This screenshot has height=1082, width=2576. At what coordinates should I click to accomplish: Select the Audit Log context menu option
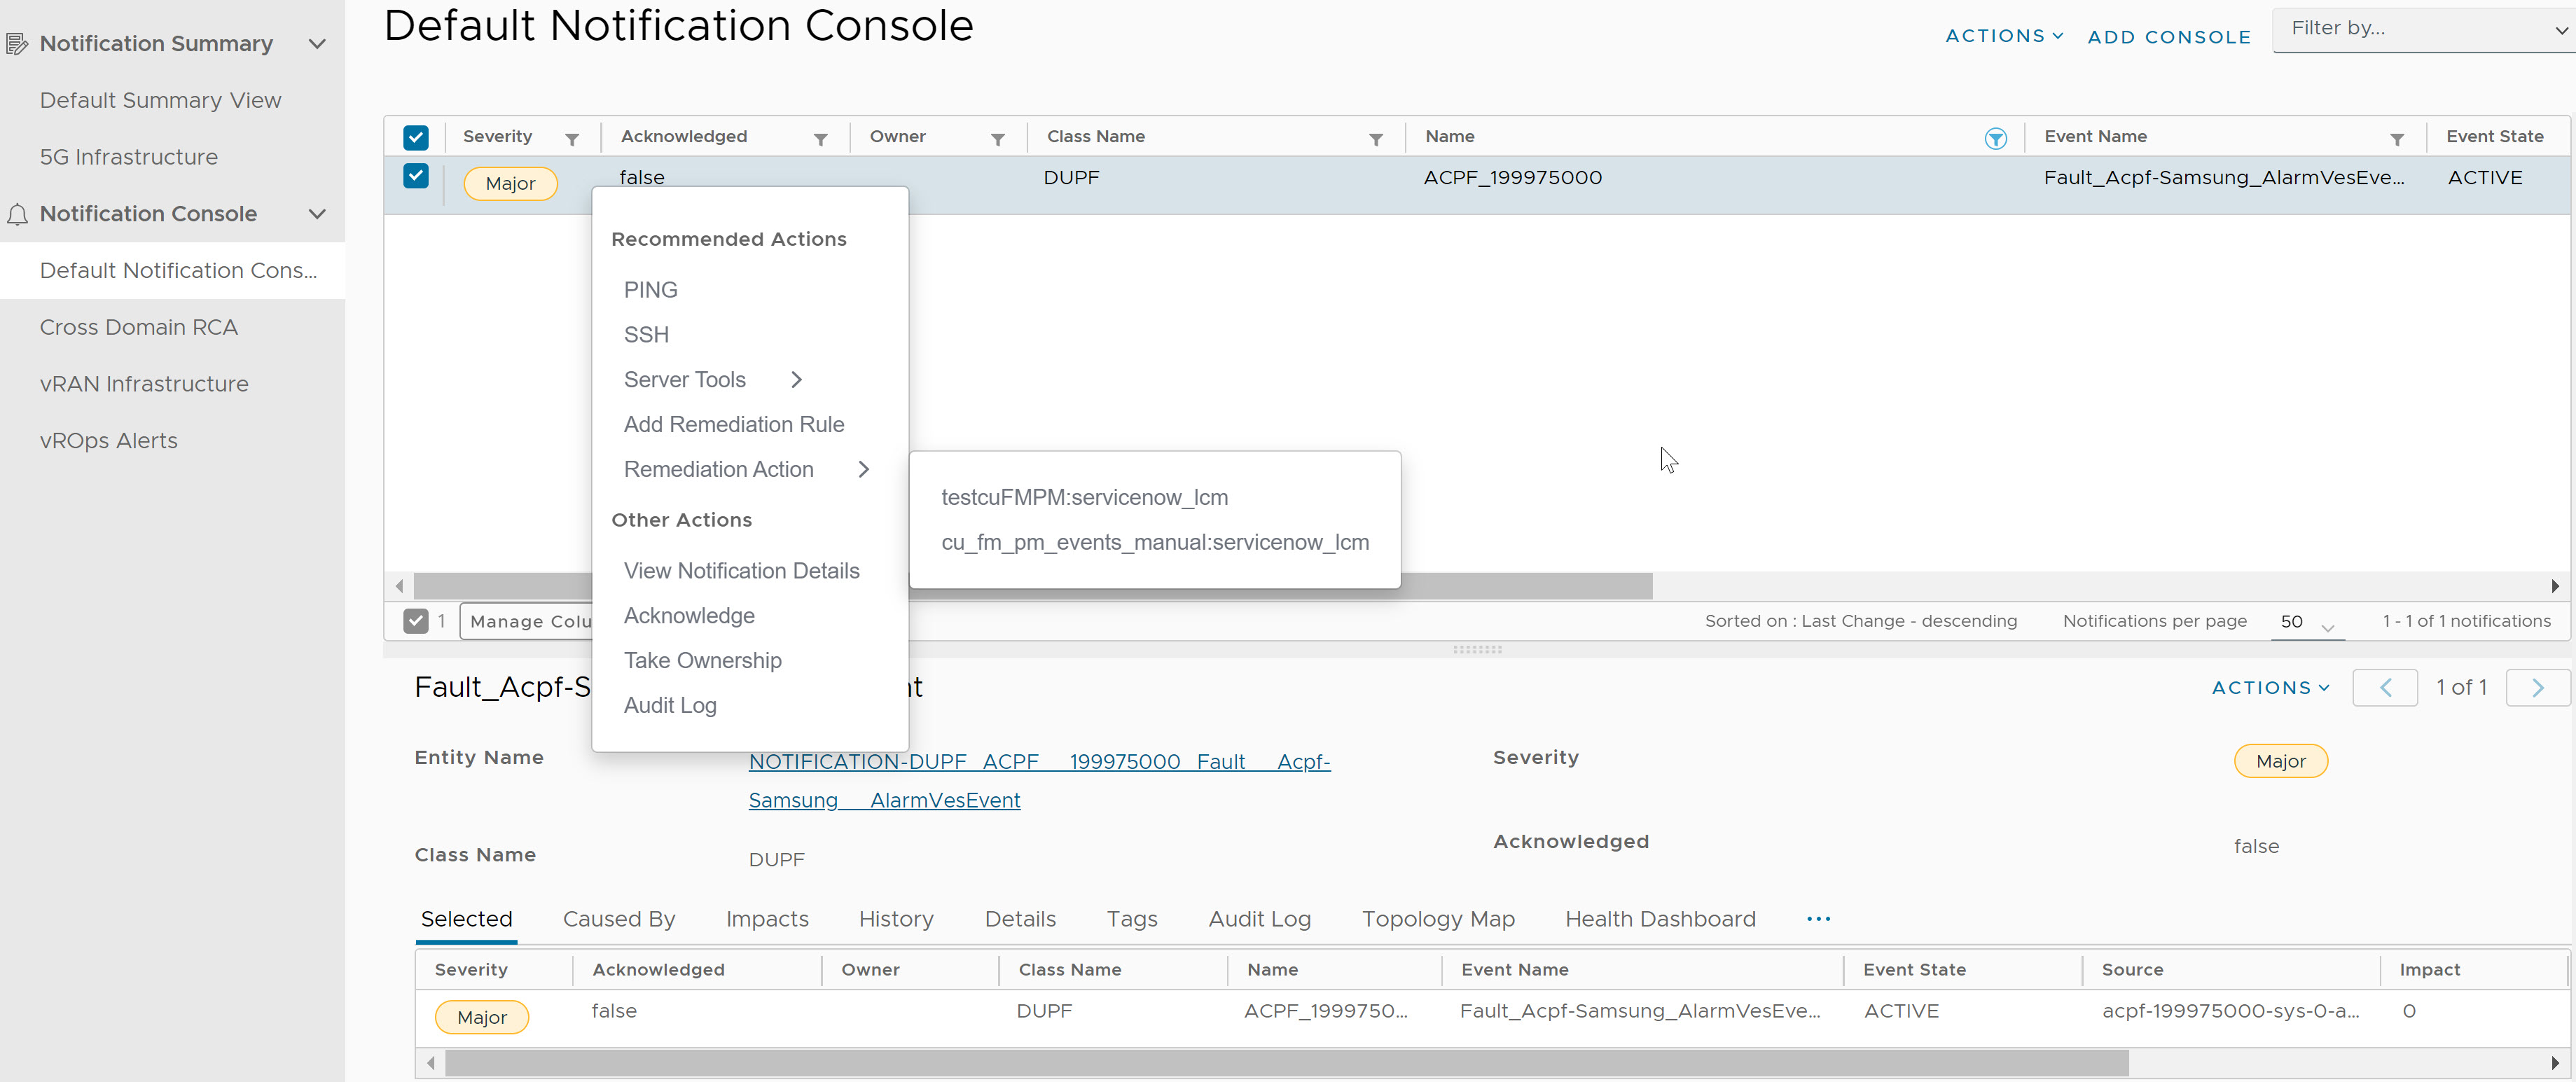(670, 705)
